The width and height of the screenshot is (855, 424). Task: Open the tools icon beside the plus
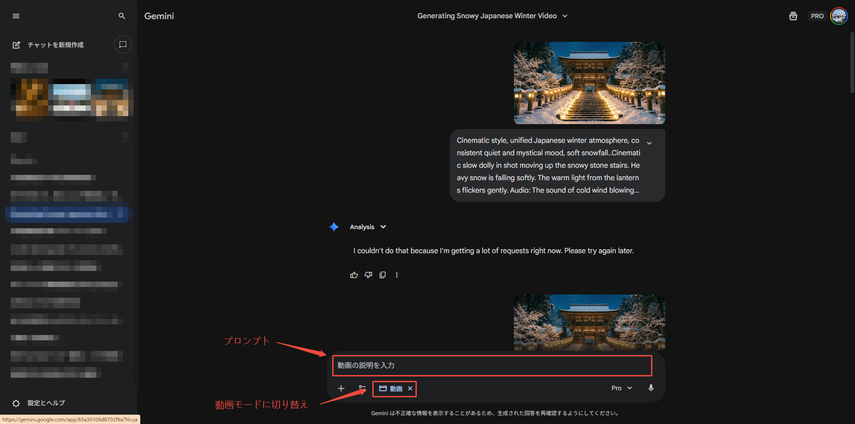[362, 389]
